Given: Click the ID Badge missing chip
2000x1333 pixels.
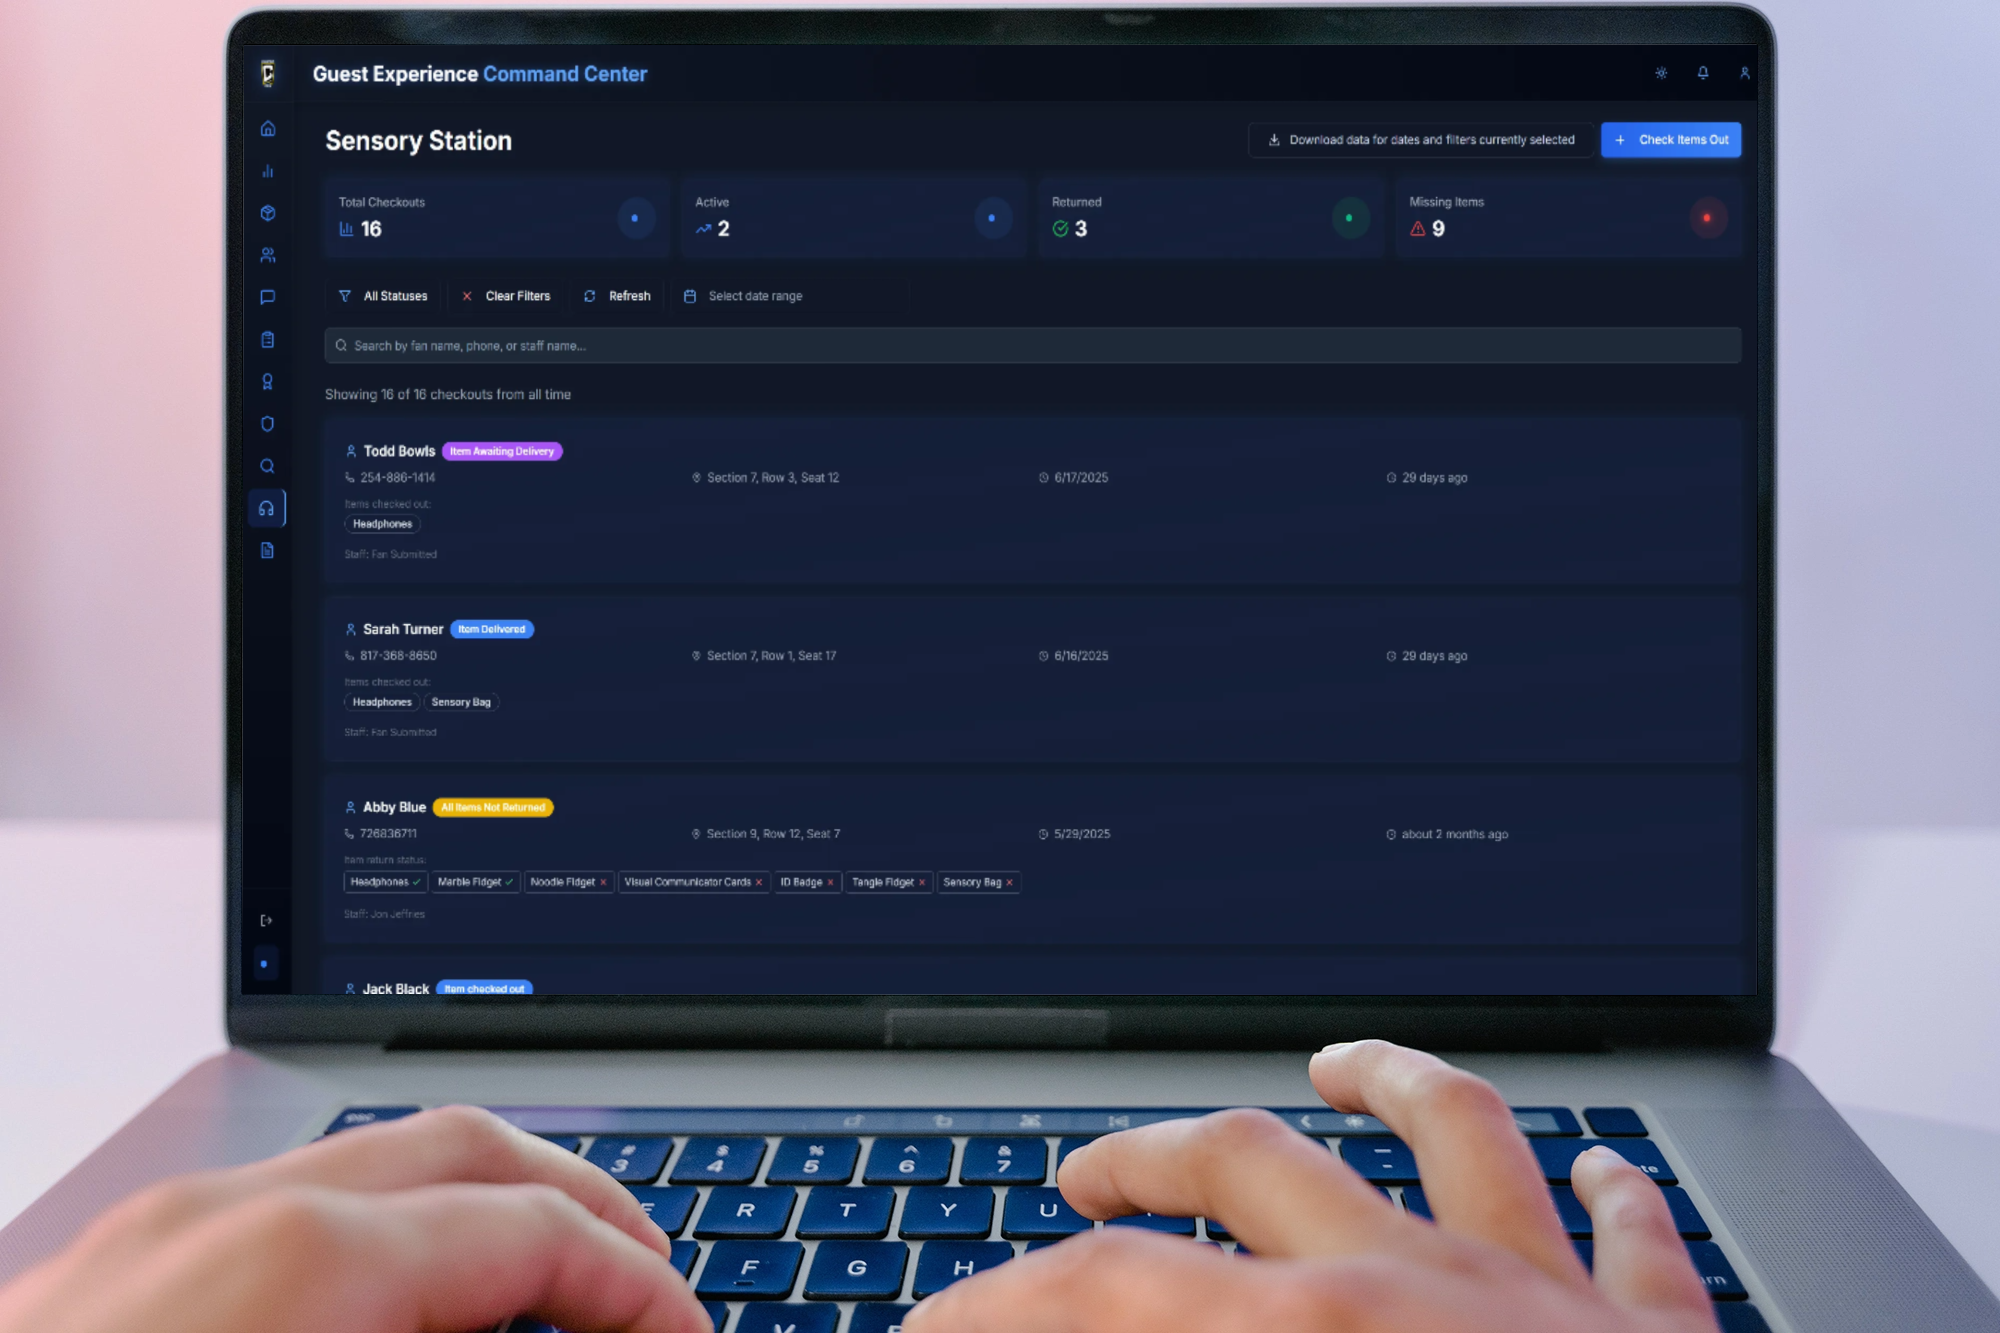Looking at the screenshot, I should coord(807,882).
